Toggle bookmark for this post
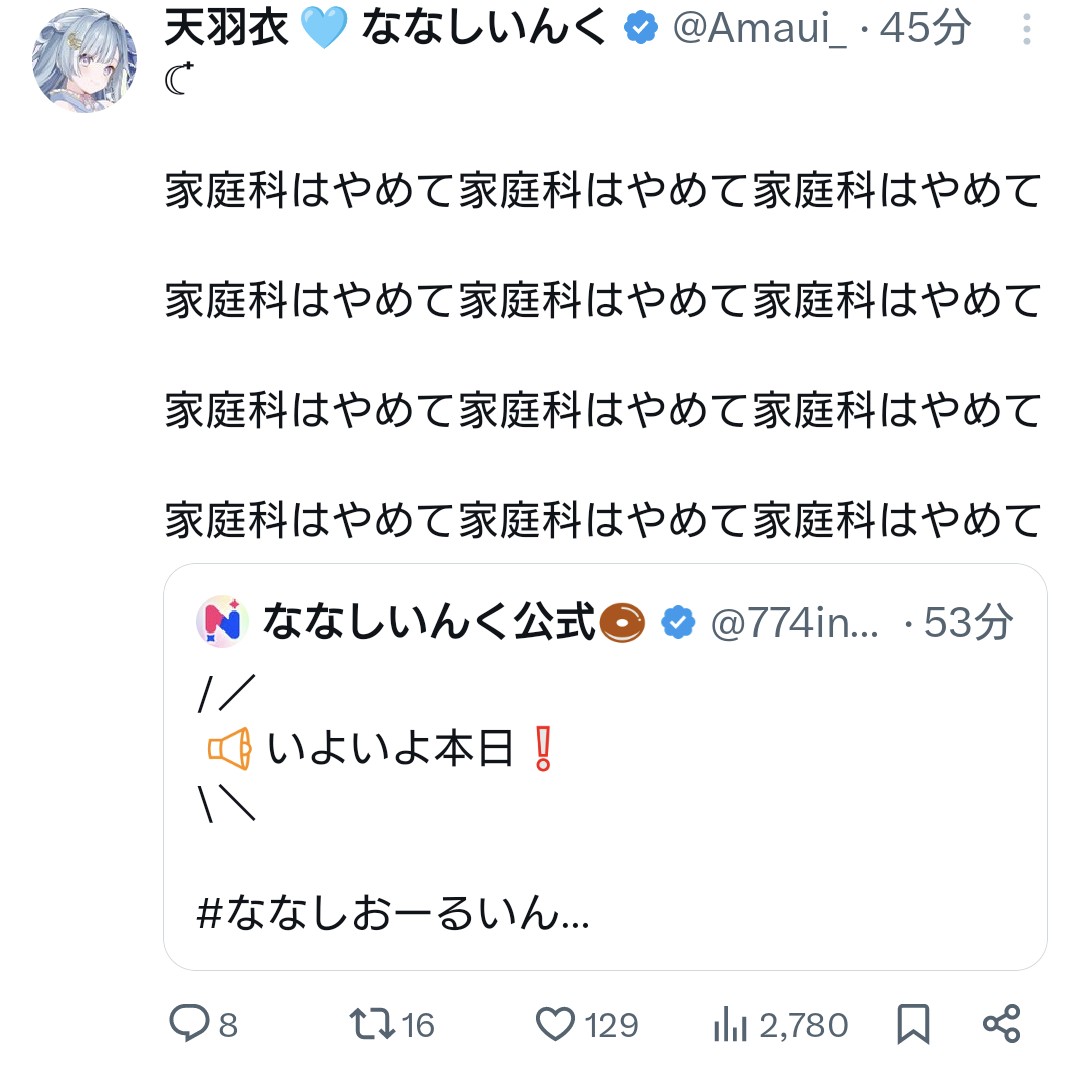 (x=912, y=1024)
